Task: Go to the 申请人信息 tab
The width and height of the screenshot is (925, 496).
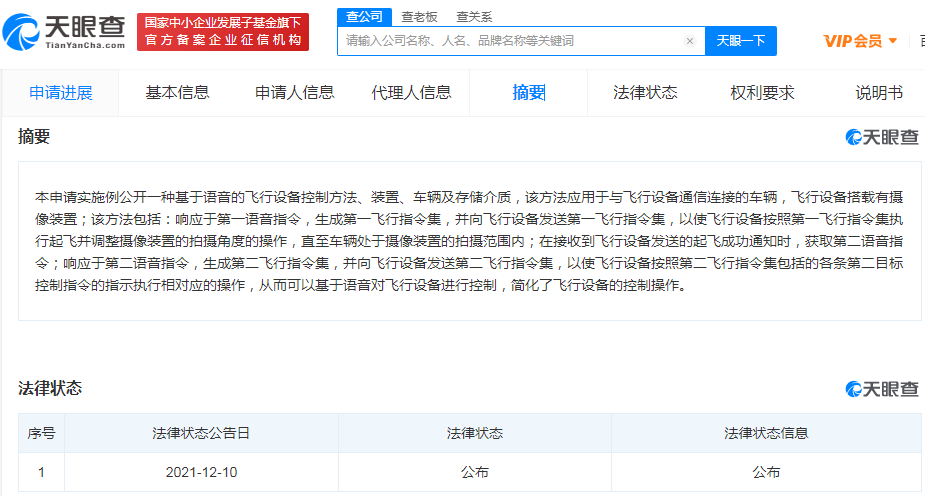Action: tap(294, 93)
